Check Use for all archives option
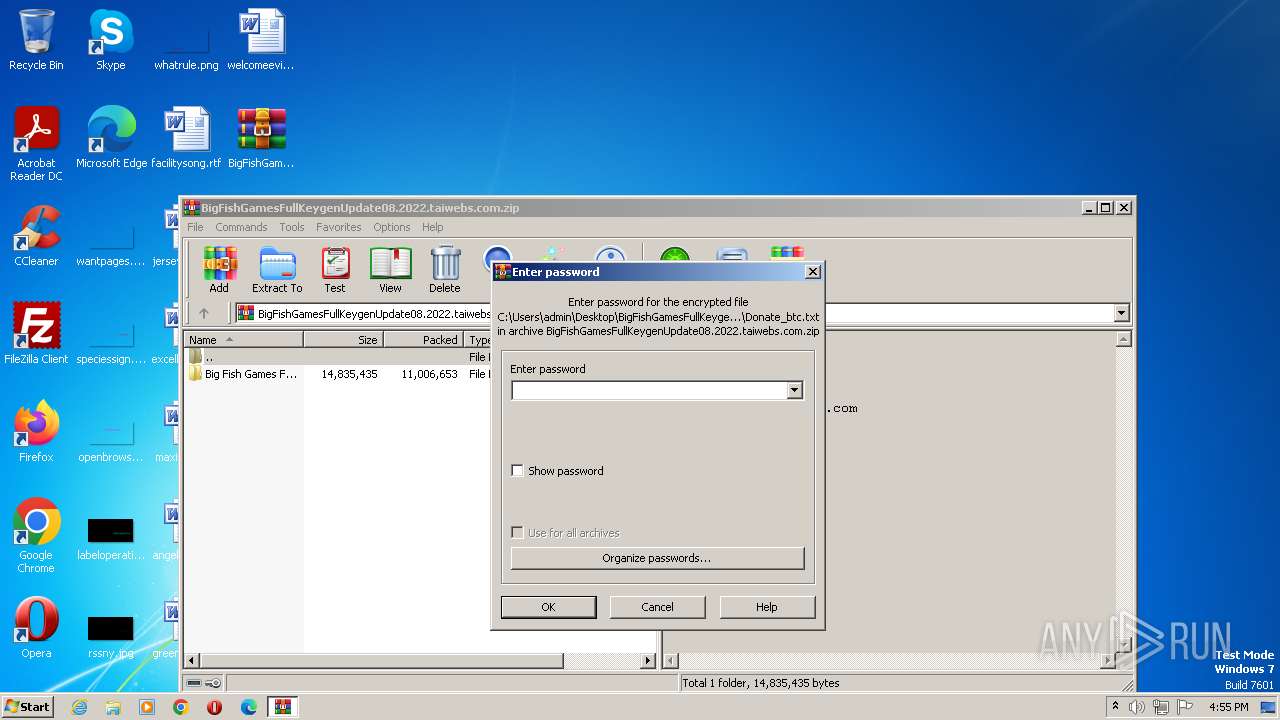Image resolution: width=1280 pixels, height=720 pixels. coord(517,533)
